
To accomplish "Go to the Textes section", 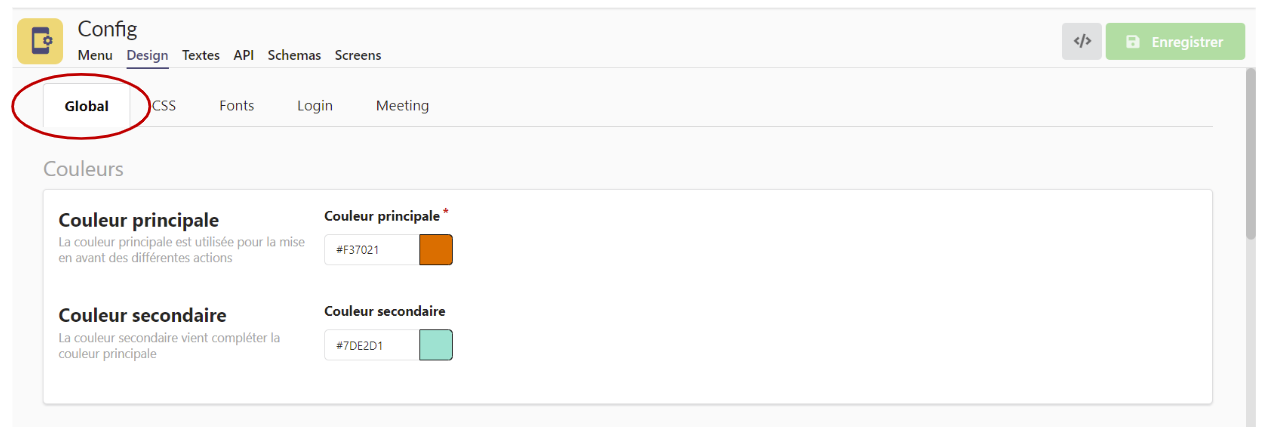I will tap(201, 56).
